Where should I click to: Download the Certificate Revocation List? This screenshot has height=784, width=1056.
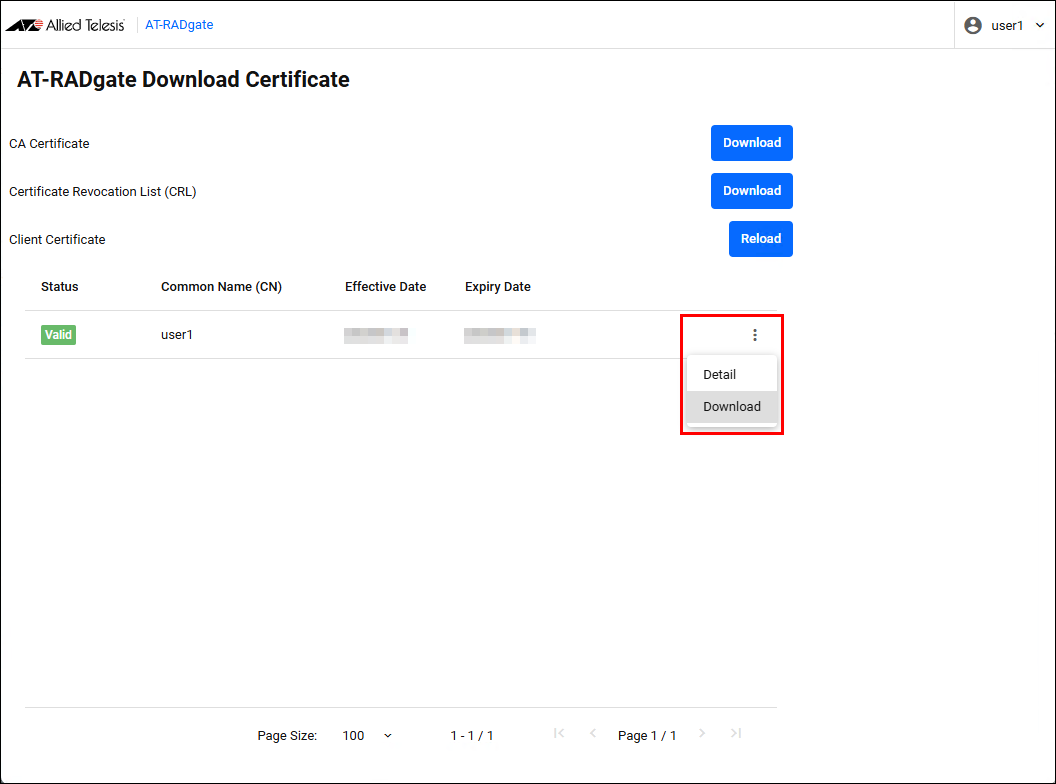pyautogui.click(x=752, y=191)
